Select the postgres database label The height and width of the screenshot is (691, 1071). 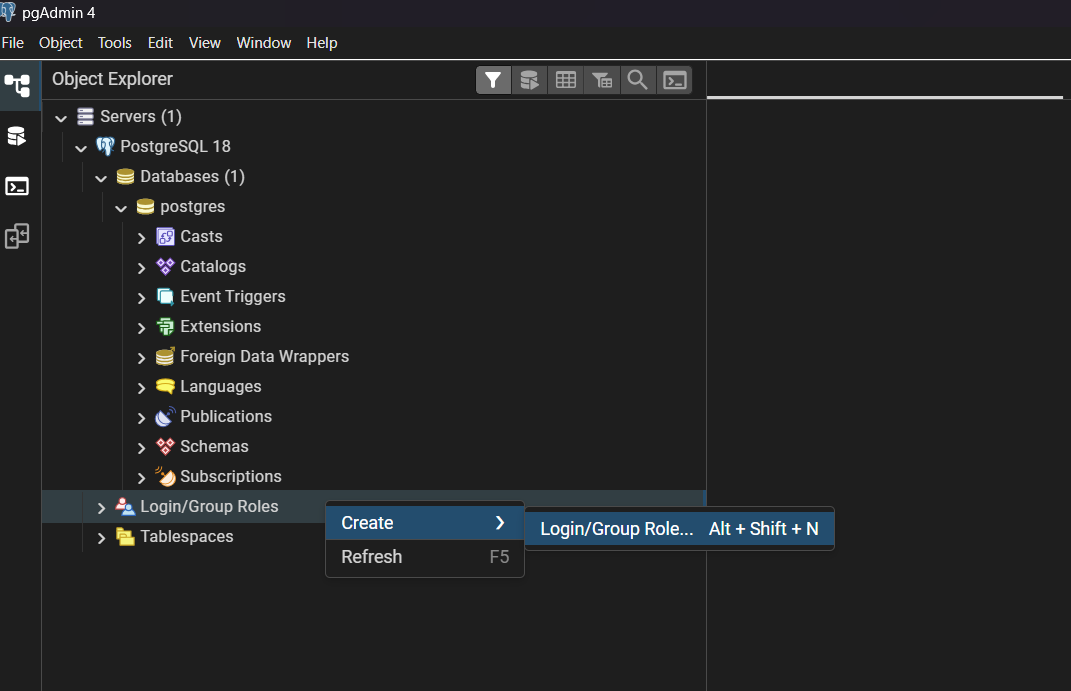click(x=193, y=207)
